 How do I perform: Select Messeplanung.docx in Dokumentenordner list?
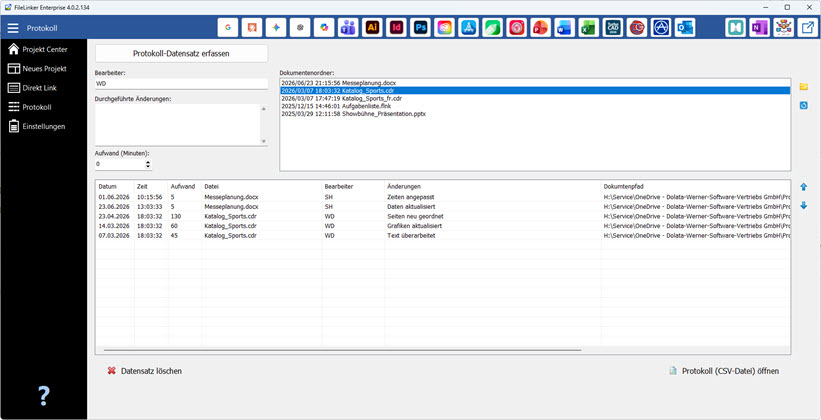[x=535, y=83]
